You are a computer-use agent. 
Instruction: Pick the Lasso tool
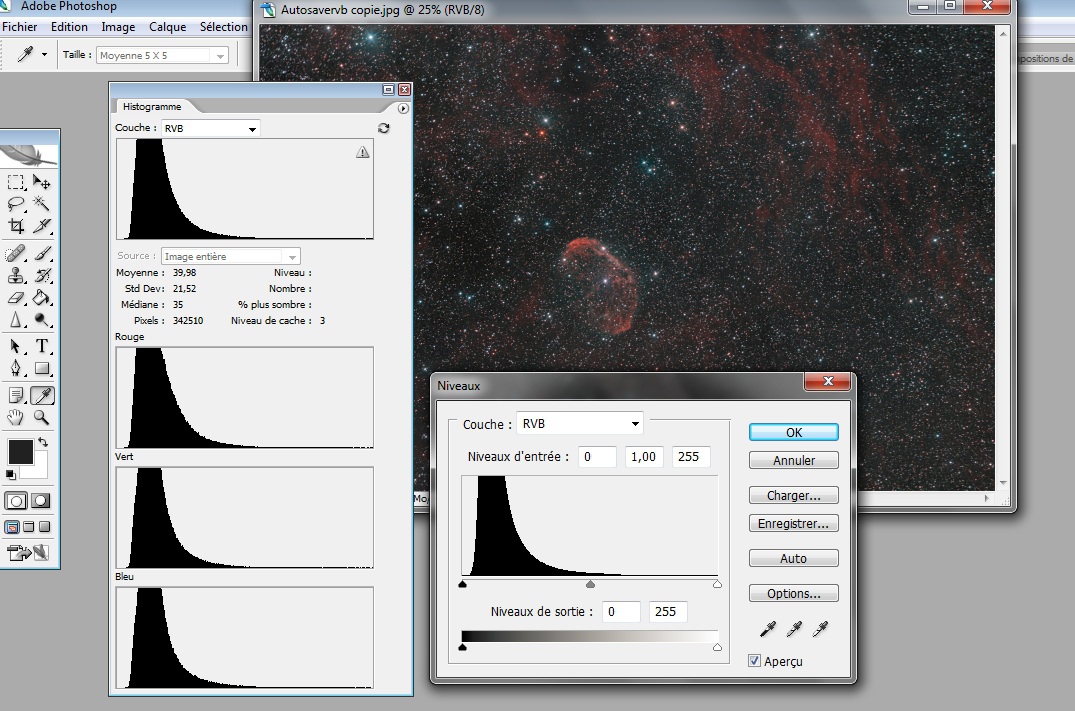click(x=16, y=204)
